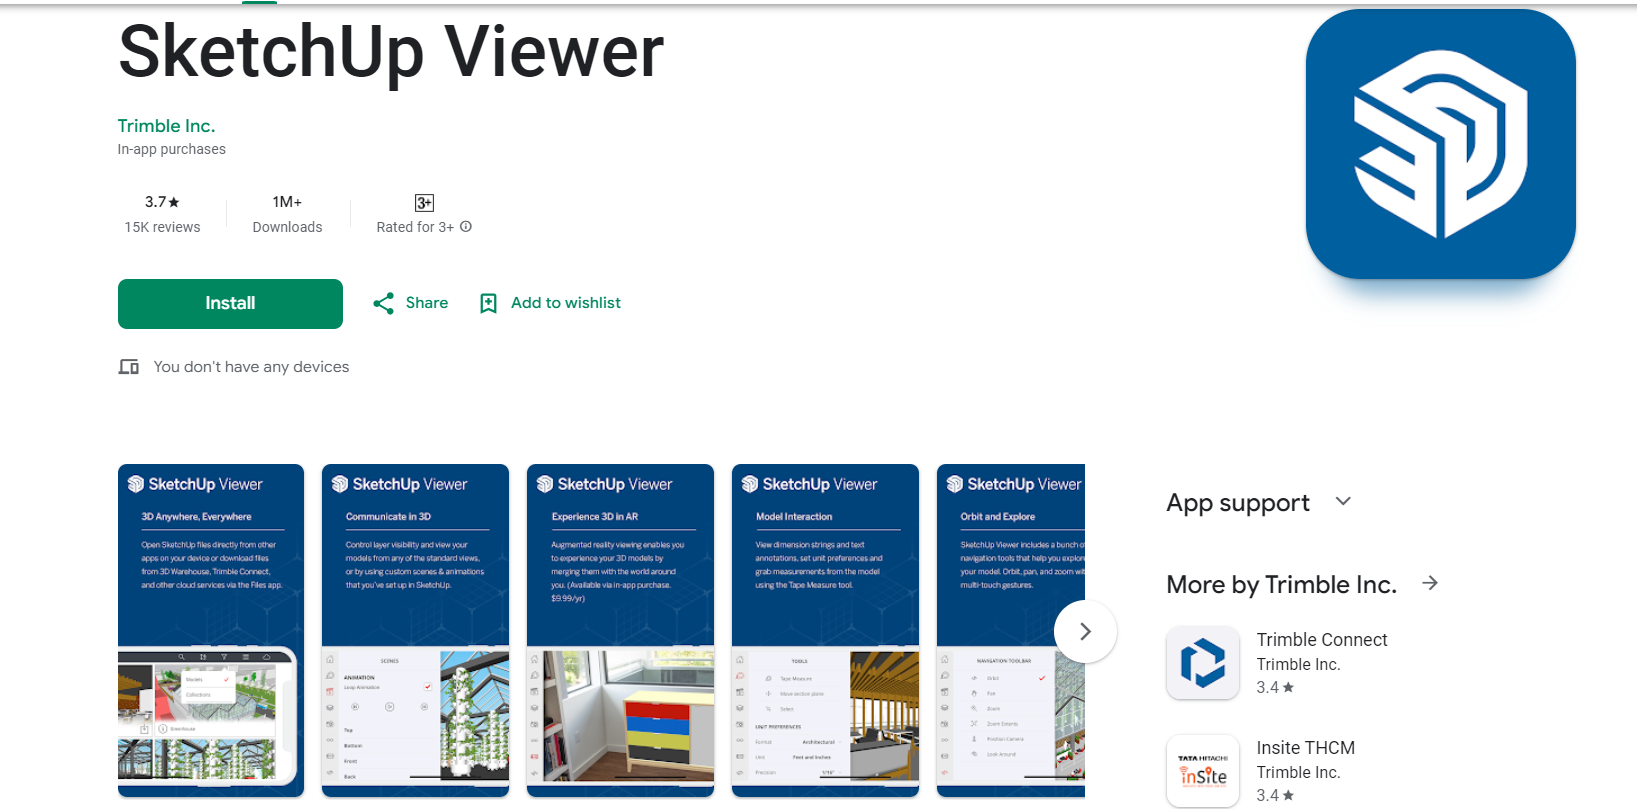Screen dimensions: 1637x809
Task: Open the 'Communicate in 3D' screenshot
Action: click(415, 630)
